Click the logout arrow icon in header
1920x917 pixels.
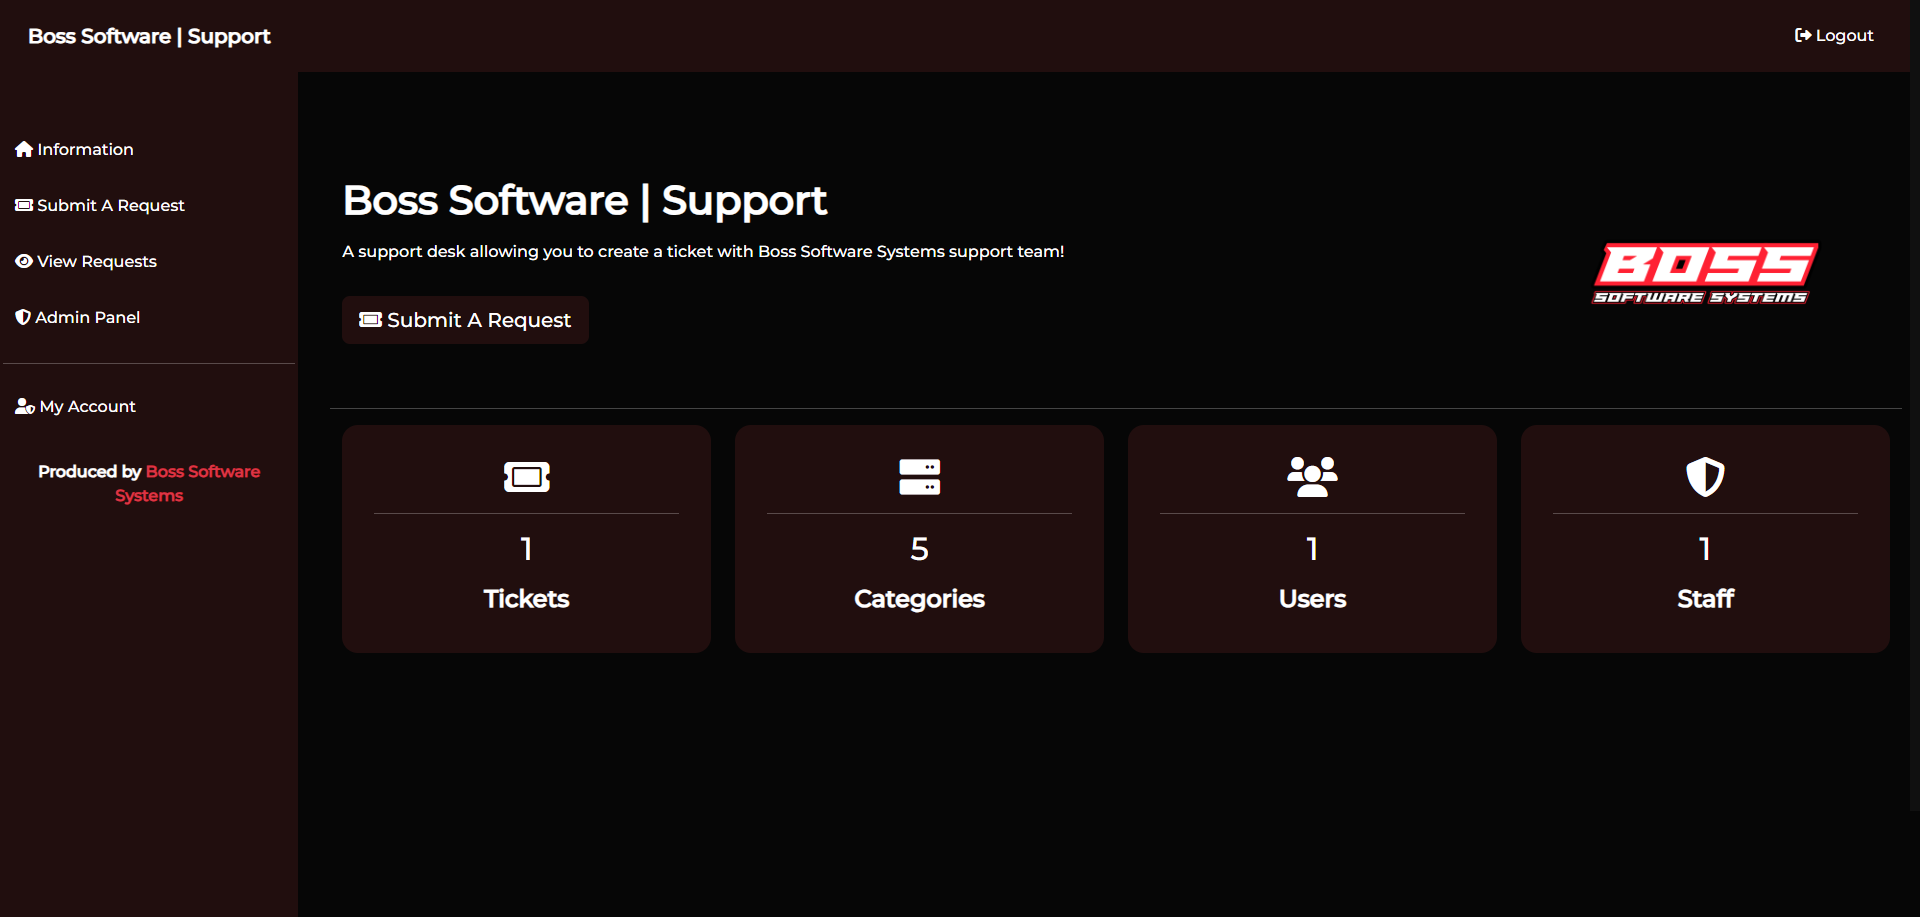(x=1803, y=35)
